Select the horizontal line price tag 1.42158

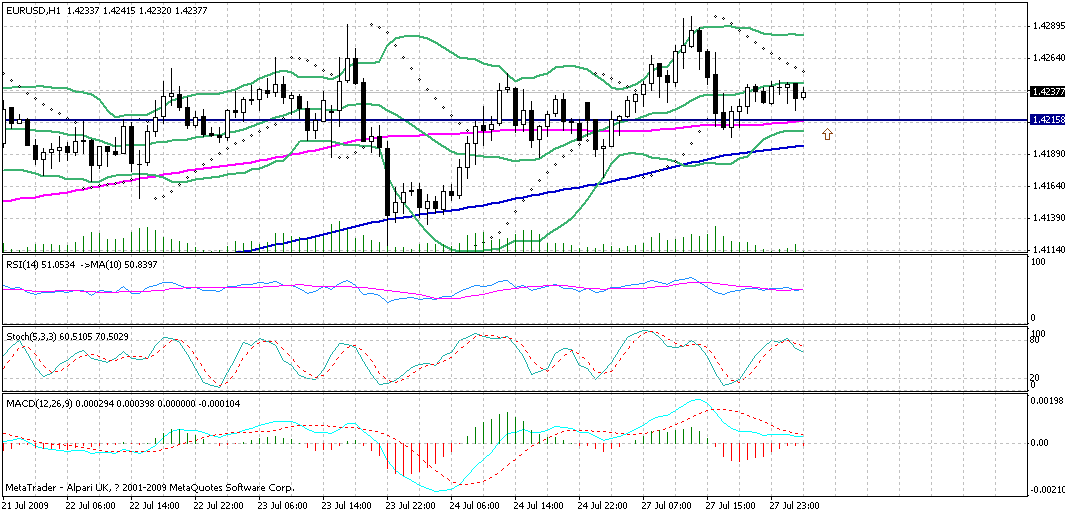(x=1045, y=119)
